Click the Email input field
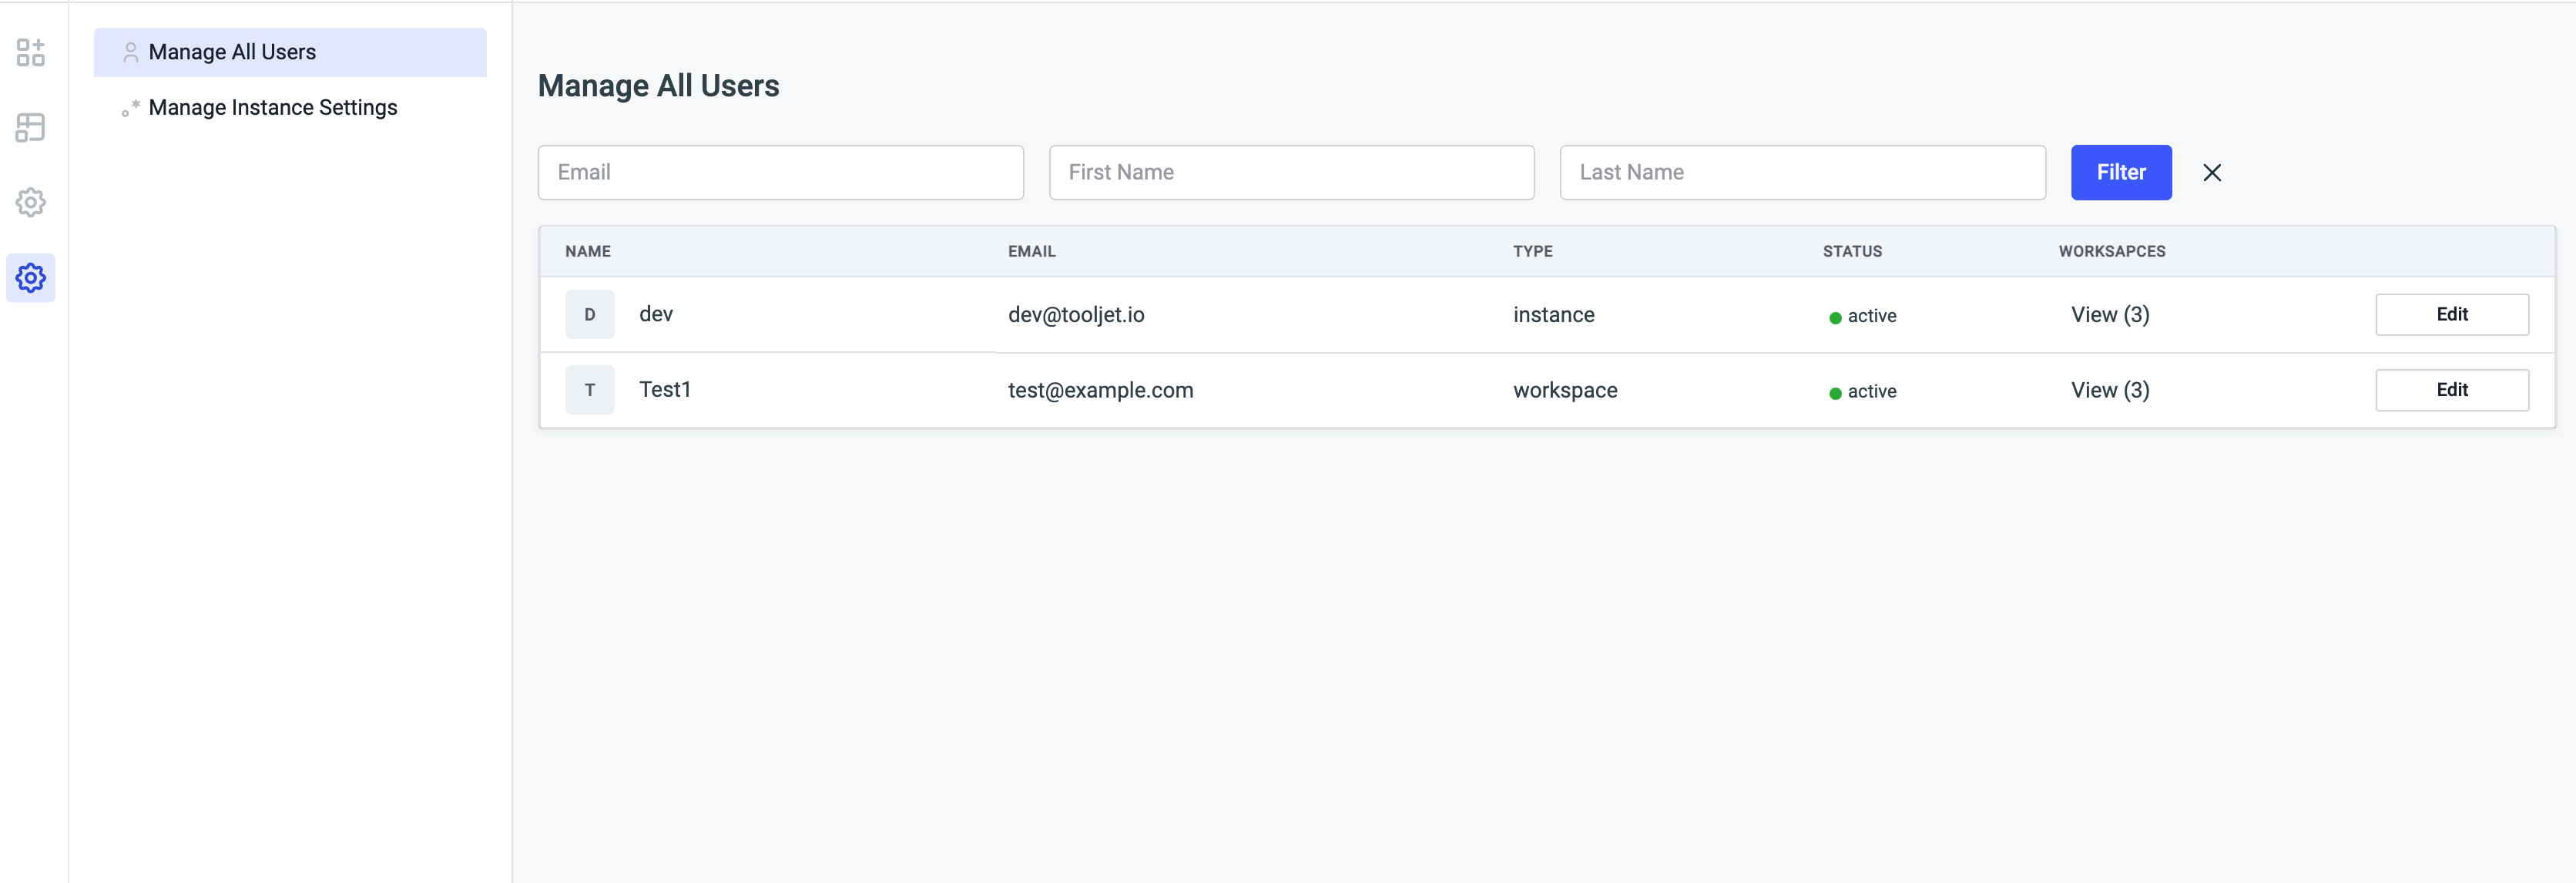The image size is (2576, 883). tap(780, 173)
